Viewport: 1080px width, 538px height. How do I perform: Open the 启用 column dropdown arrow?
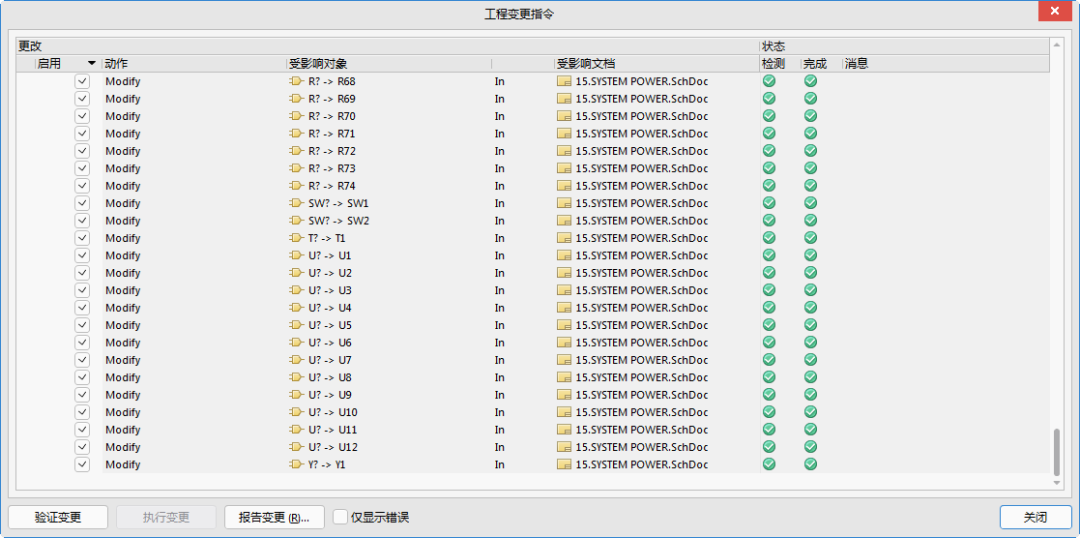[x=92, y=63]
